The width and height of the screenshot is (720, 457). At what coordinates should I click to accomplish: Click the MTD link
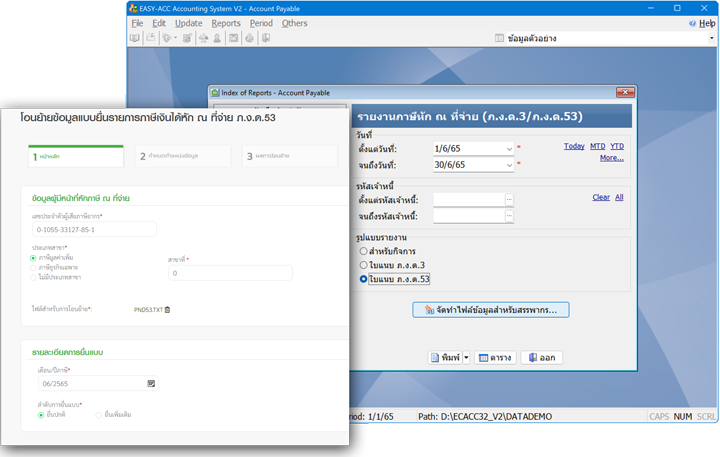point(597,146)
